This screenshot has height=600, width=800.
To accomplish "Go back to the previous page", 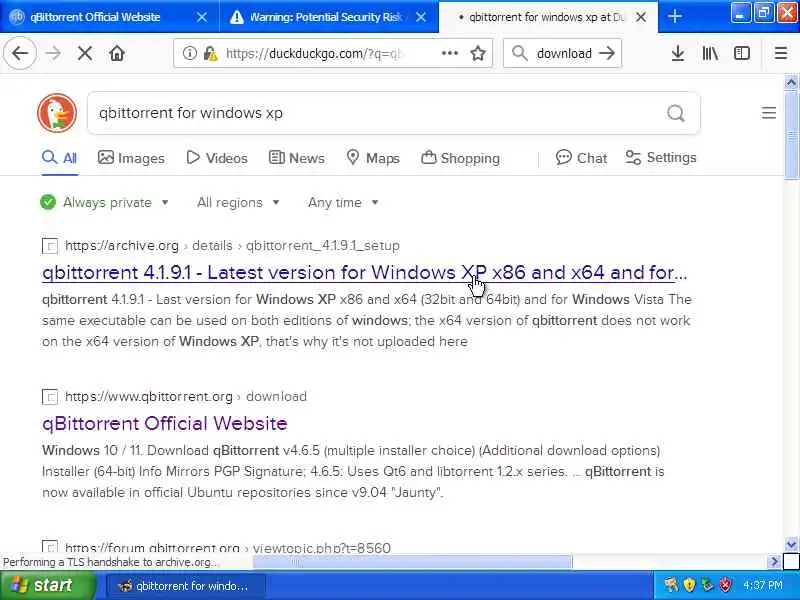I will coord(20,53).
